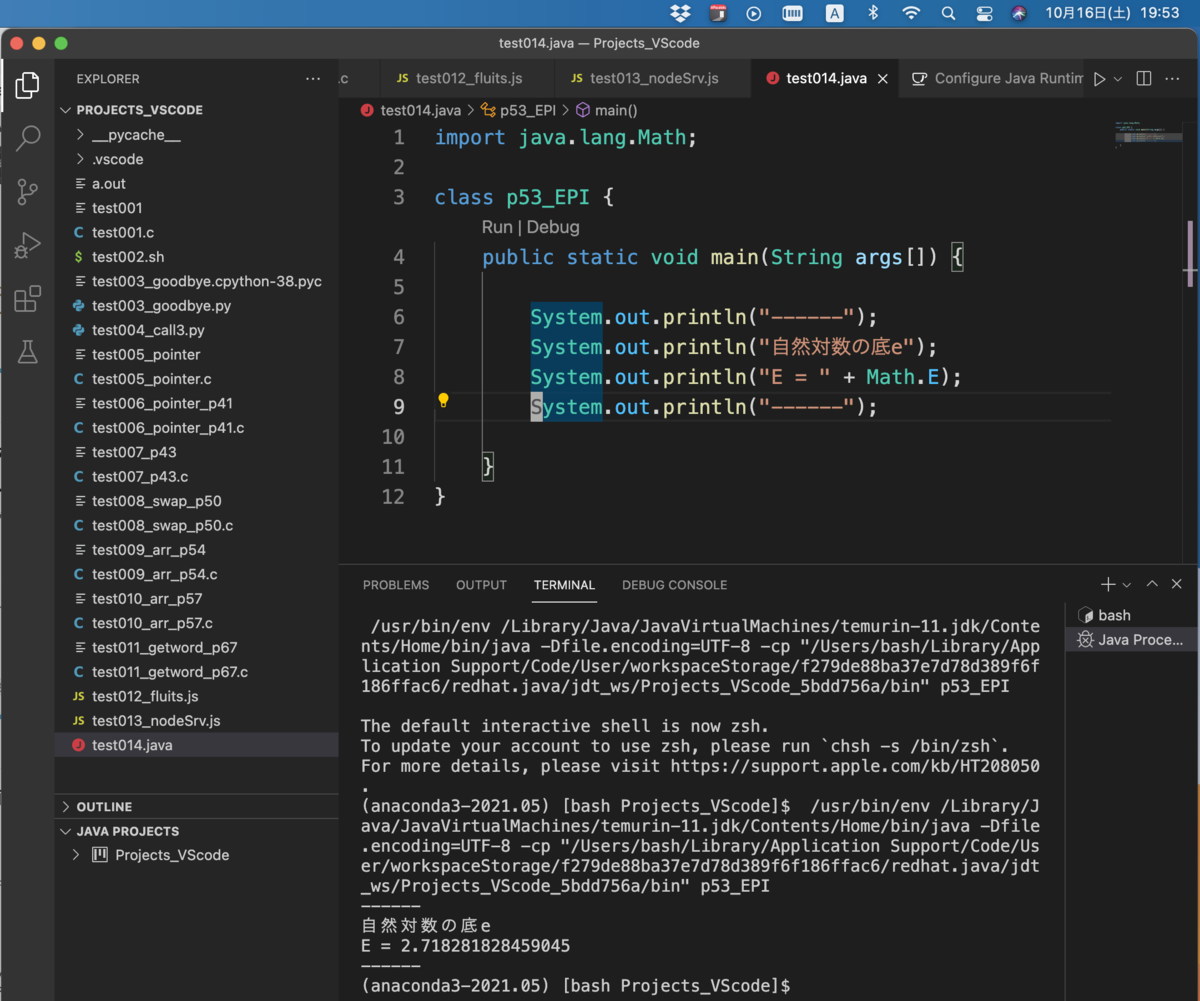Click the Run code lens above main
Screen dimensions: 1200x1001
[x=497, y=227]
